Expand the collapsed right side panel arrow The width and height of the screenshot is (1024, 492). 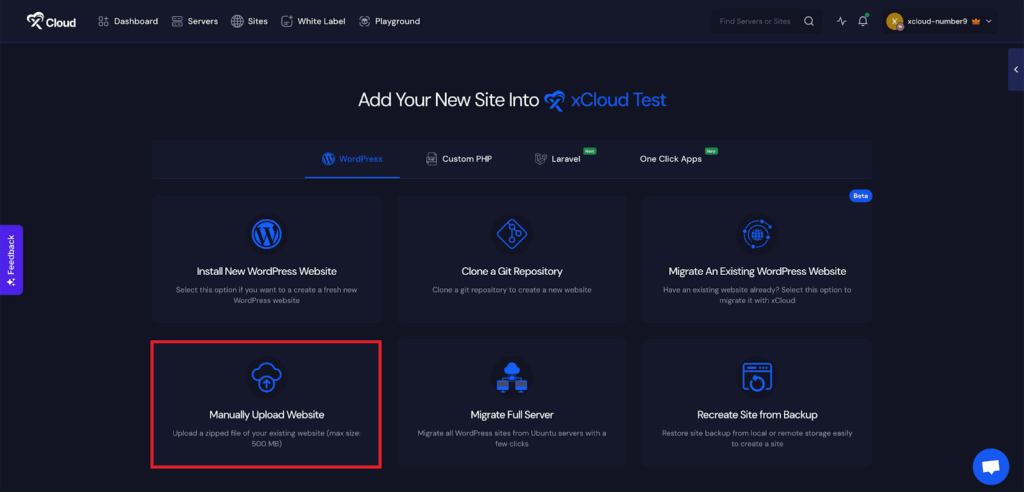[1015, 69]
